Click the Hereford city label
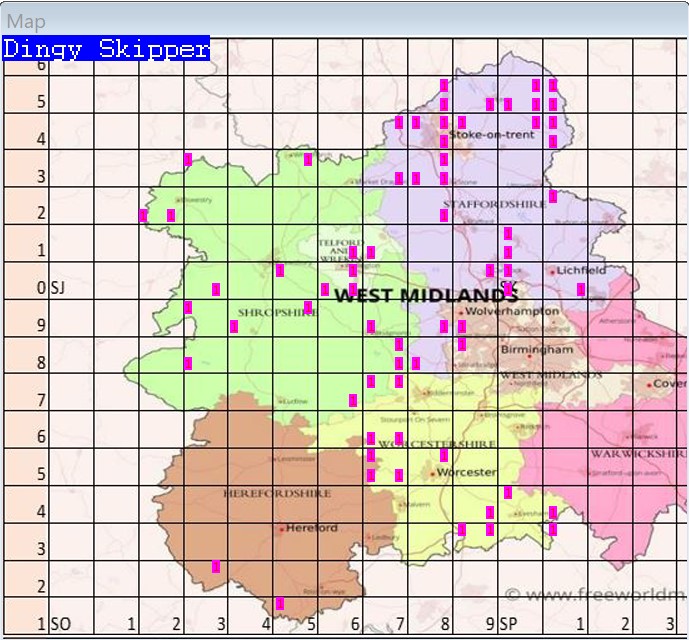 312,528
